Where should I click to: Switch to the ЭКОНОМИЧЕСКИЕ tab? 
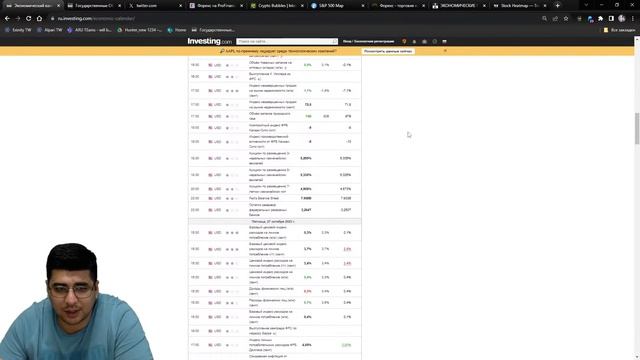(459, 6)
